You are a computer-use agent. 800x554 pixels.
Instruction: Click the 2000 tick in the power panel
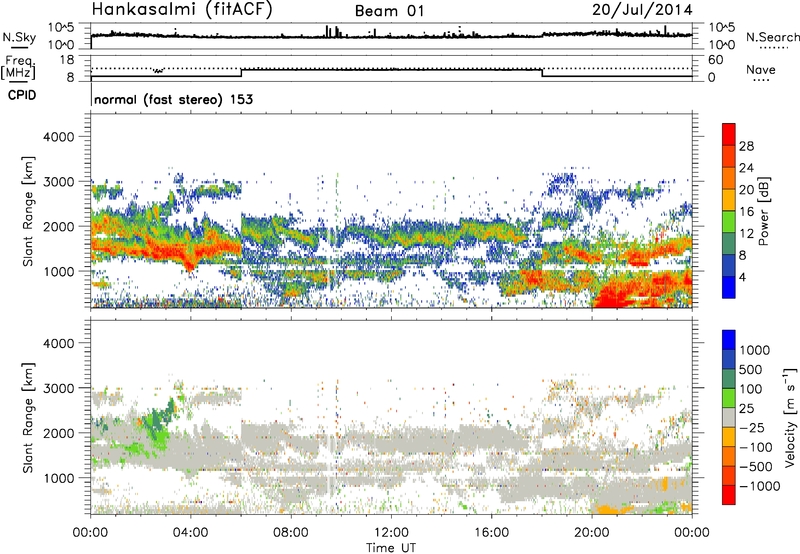tap(59, 226)
